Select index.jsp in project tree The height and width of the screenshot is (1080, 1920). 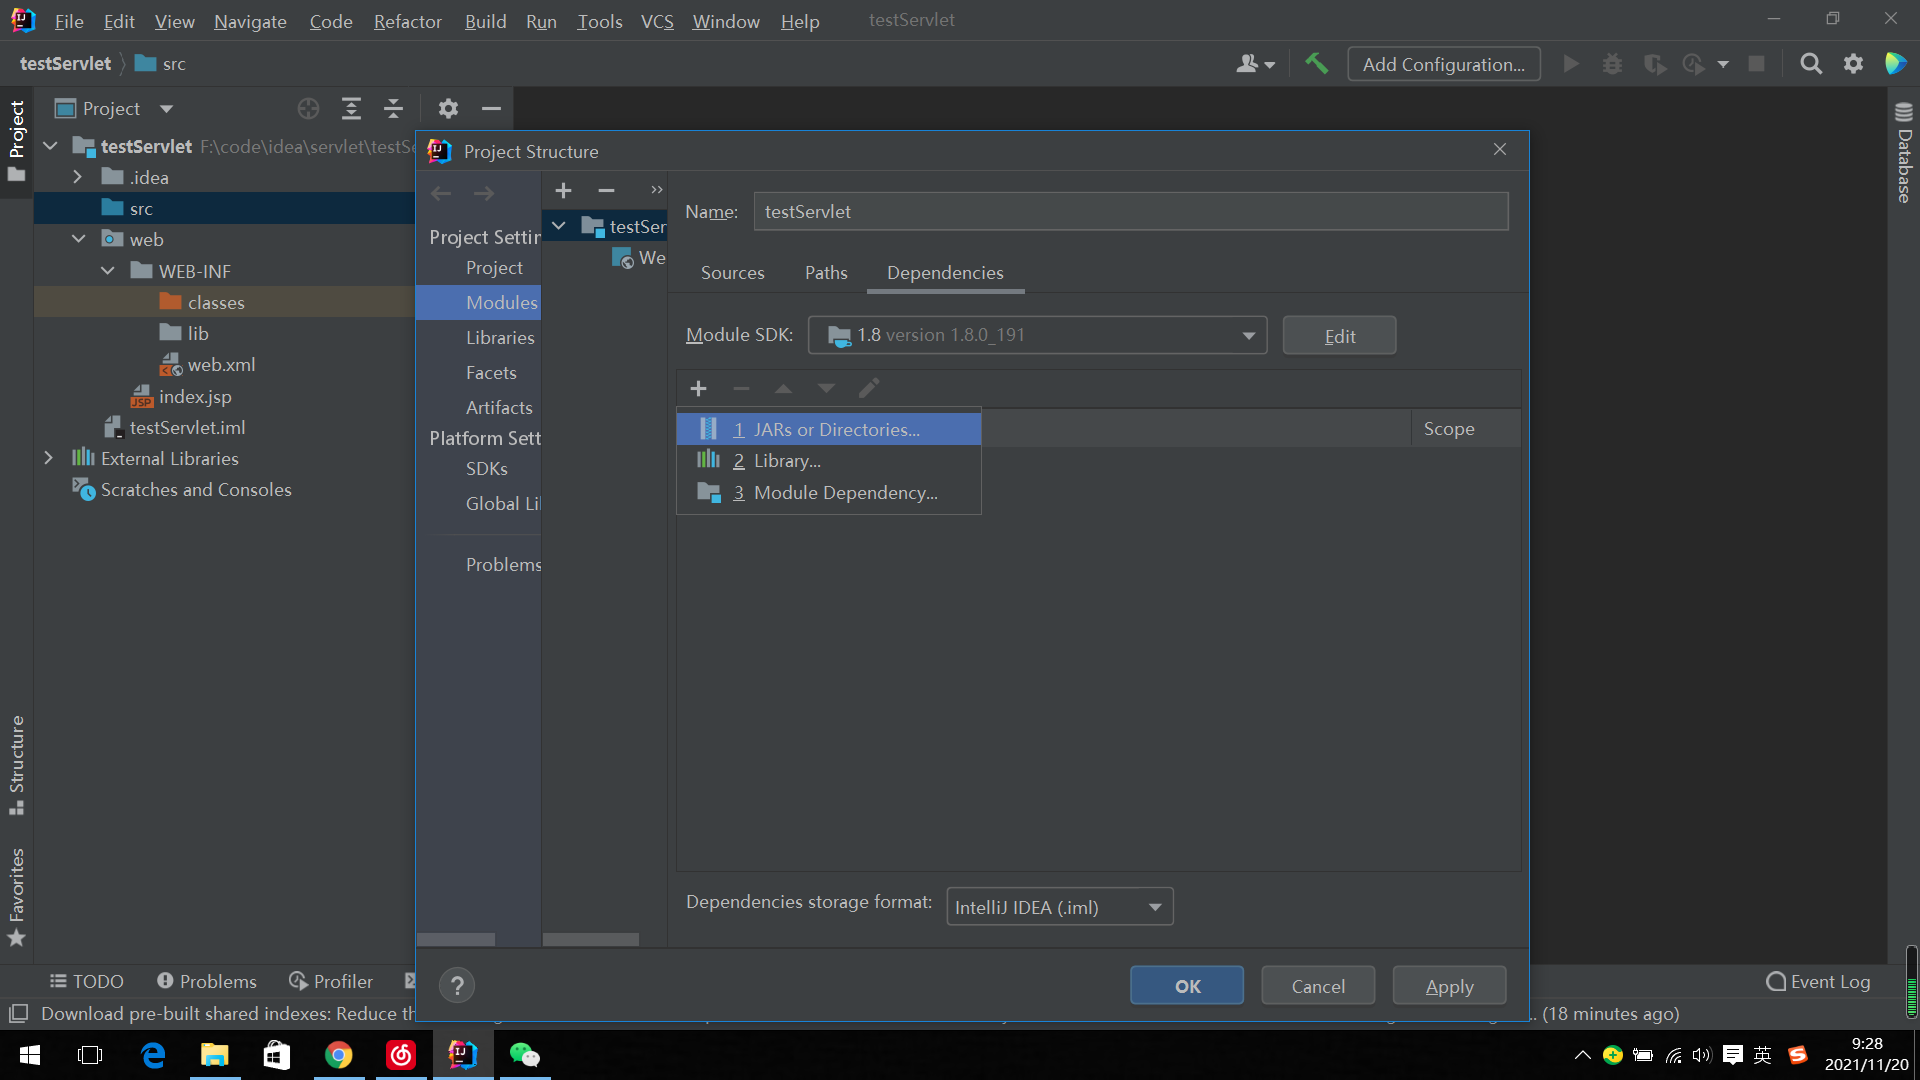pos(195,397)
